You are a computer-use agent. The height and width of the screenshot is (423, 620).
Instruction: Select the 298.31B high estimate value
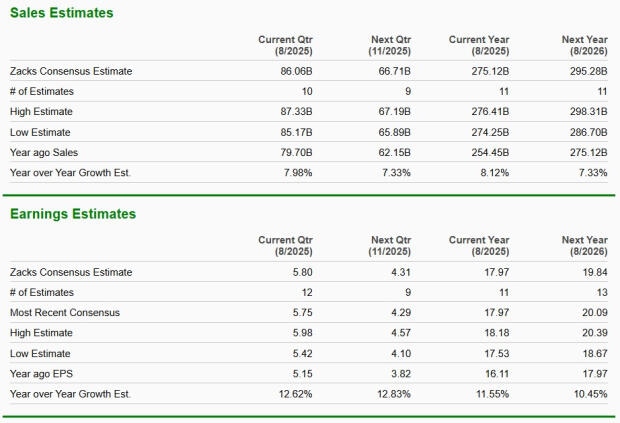[x=585, y=111]
